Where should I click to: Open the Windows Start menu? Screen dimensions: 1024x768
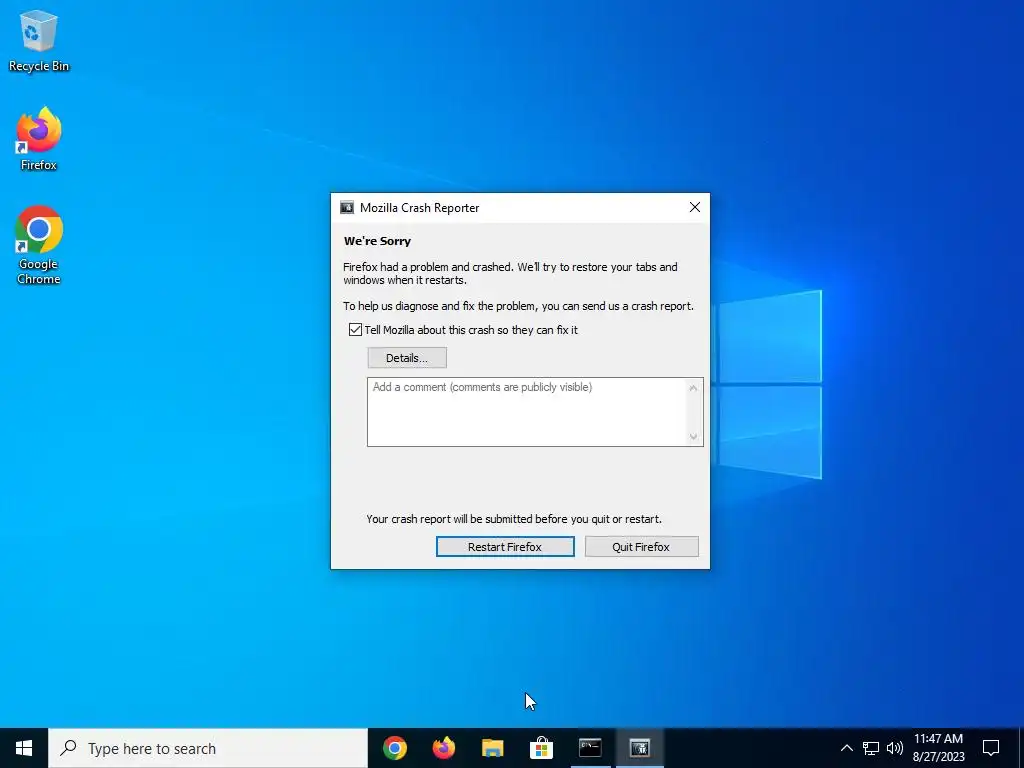24,748
